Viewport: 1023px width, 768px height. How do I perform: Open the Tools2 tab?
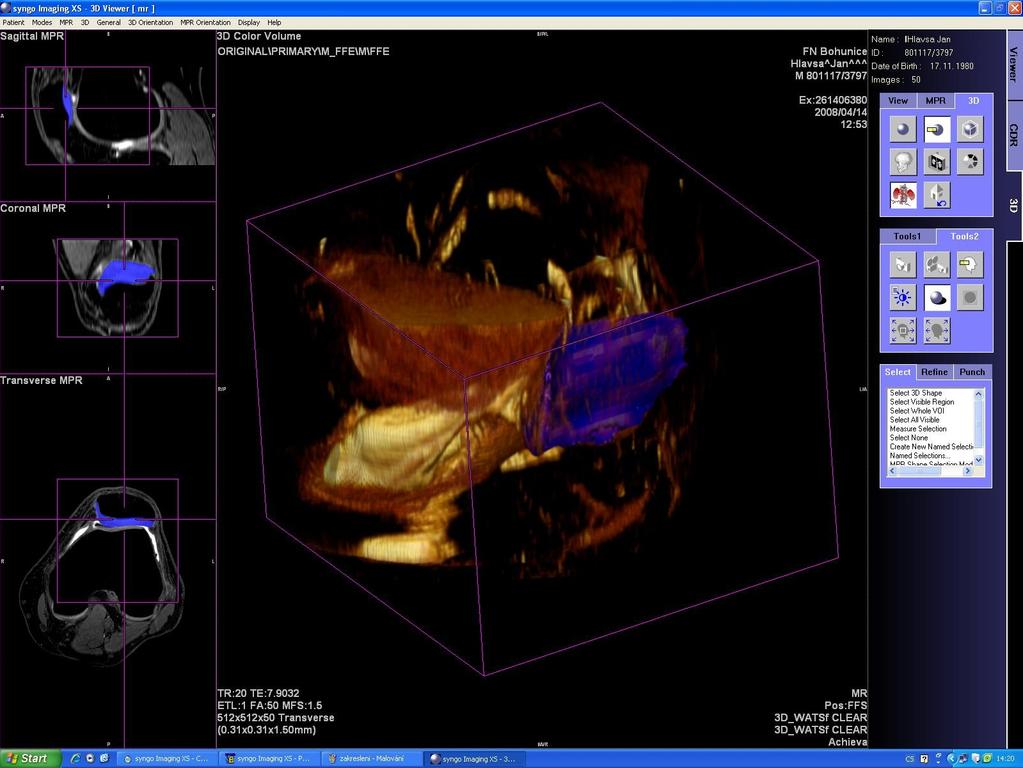point(964,236)
